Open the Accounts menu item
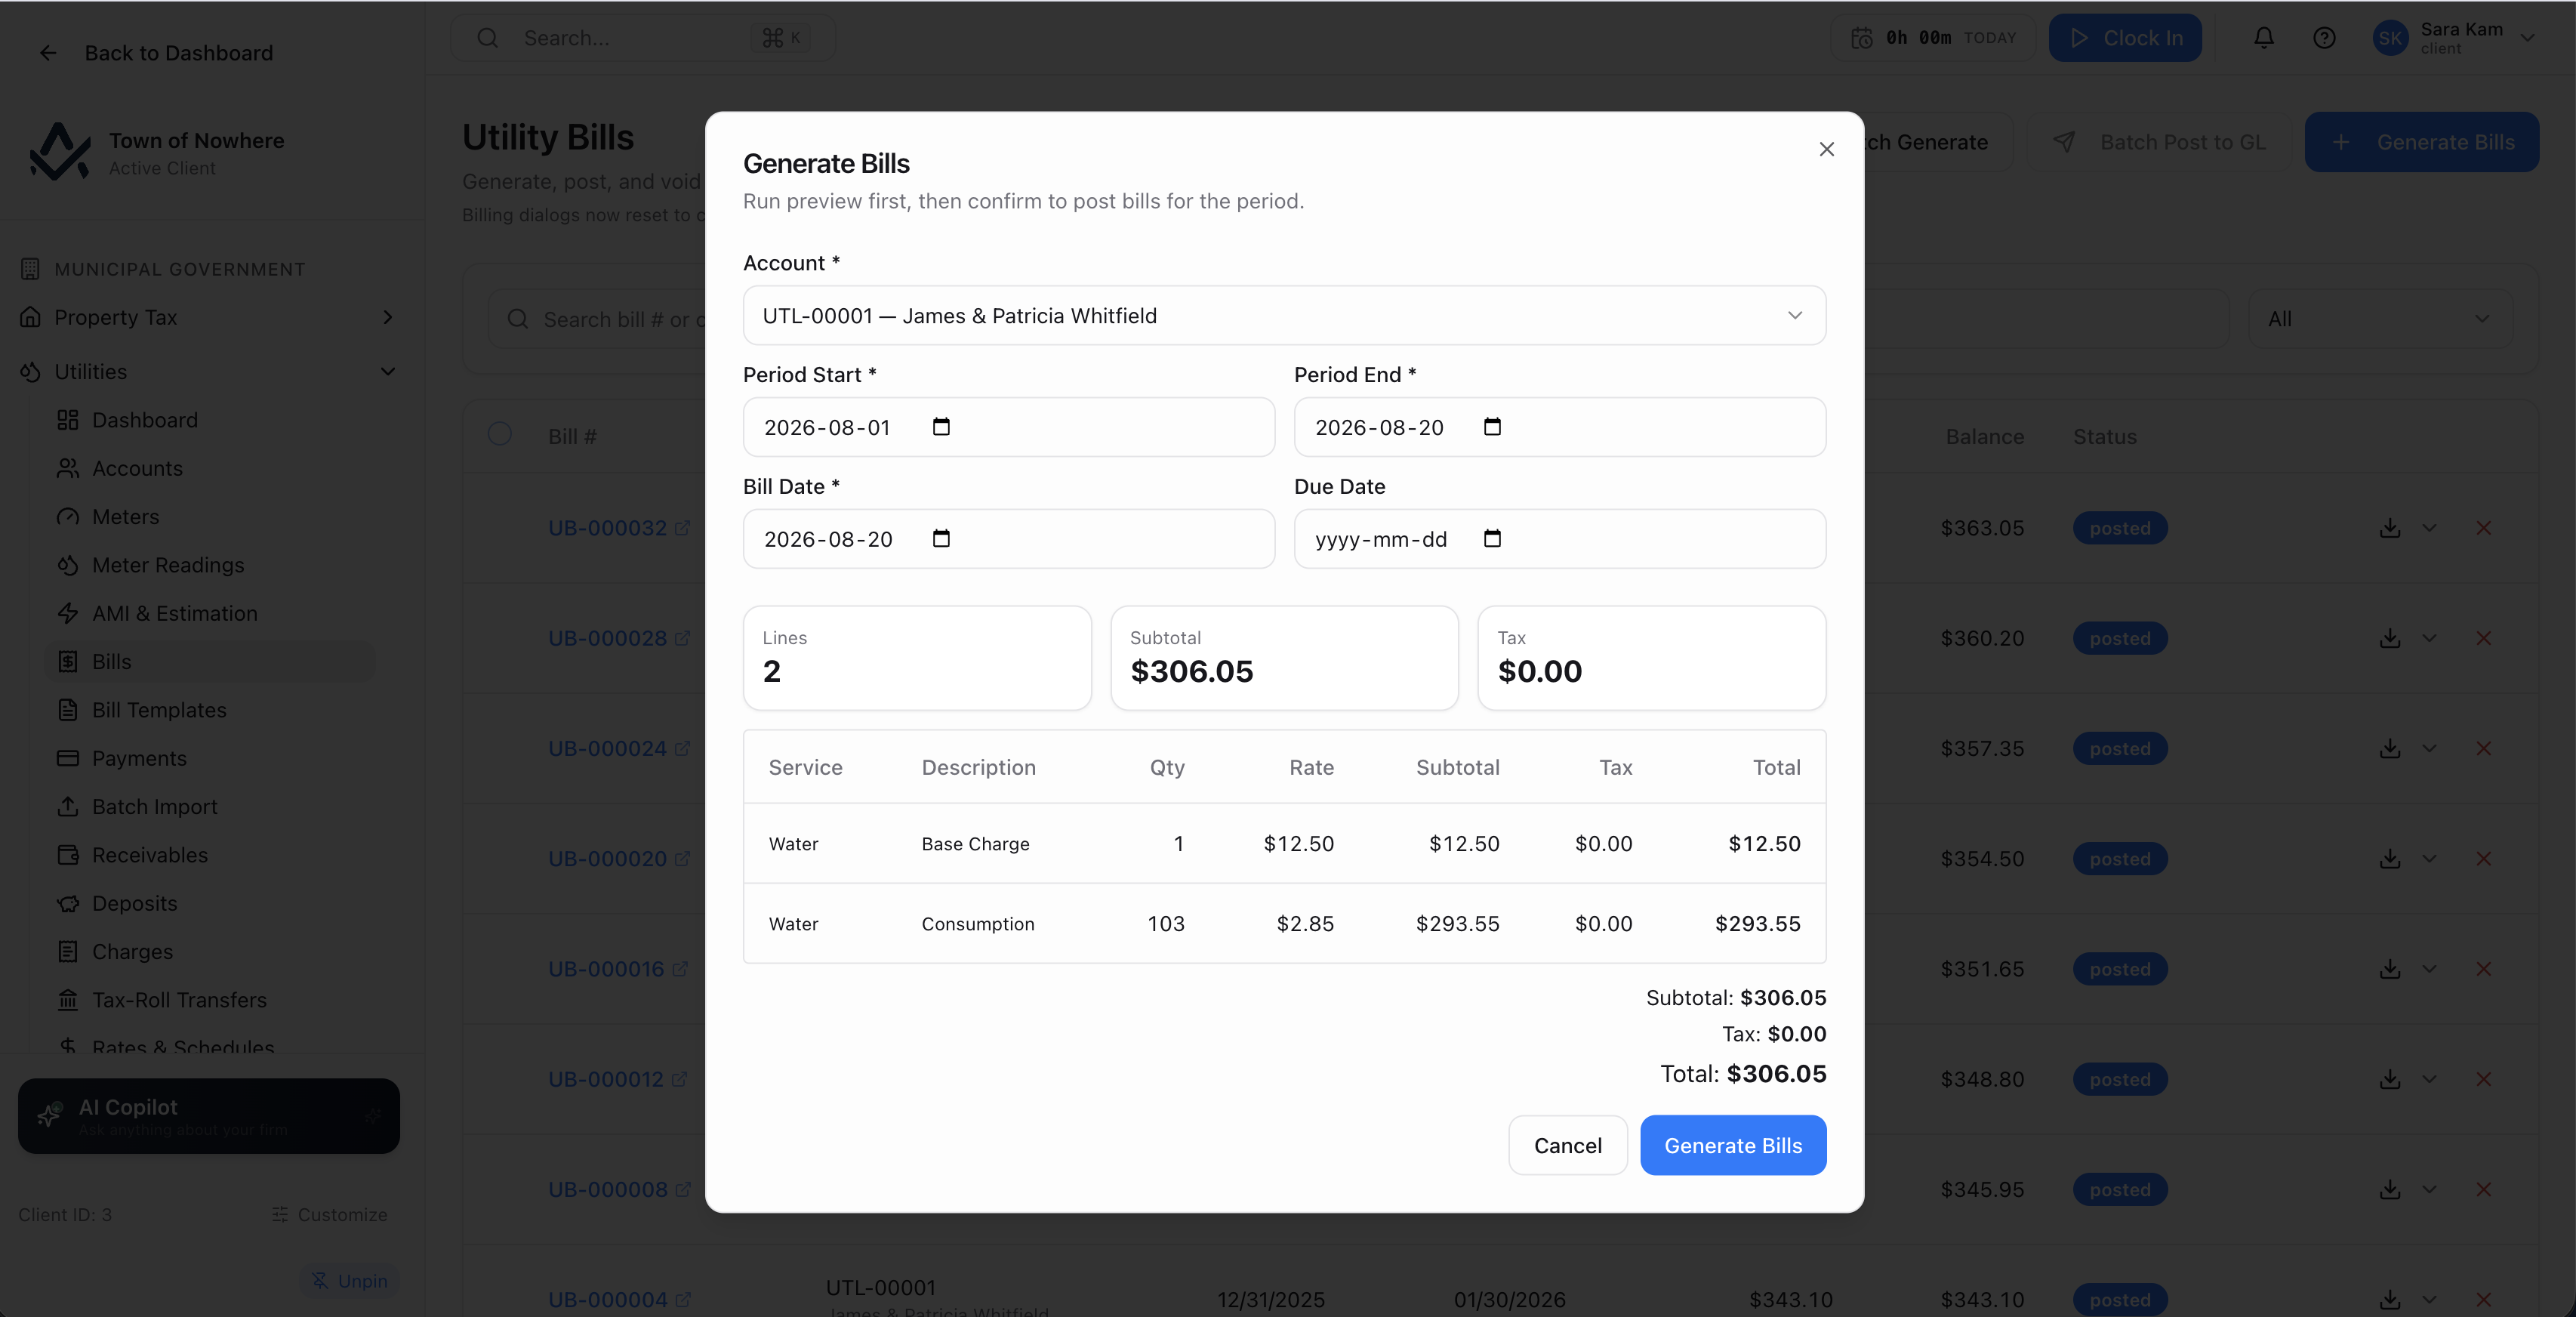This screenshot has height=1317, width=2576. [x=137, y=469]
